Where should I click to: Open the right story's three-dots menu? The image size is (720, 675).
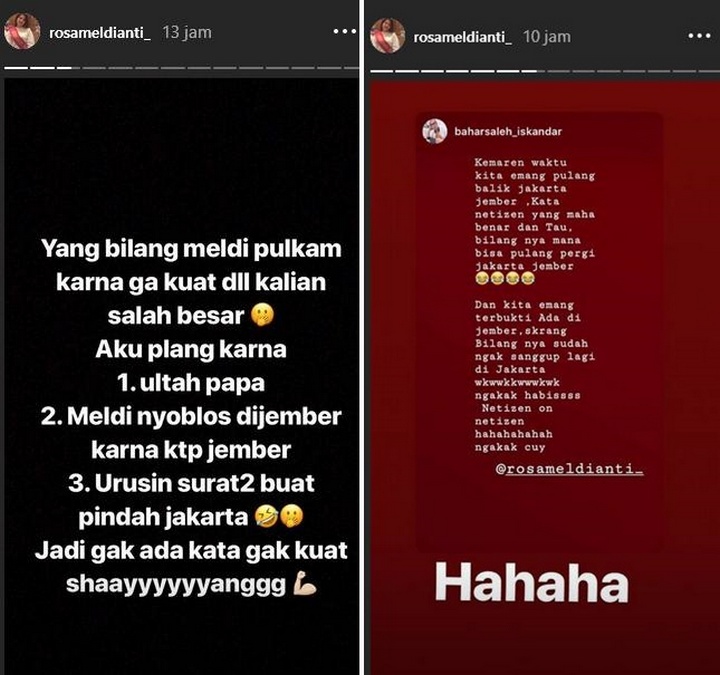point(699,35)
